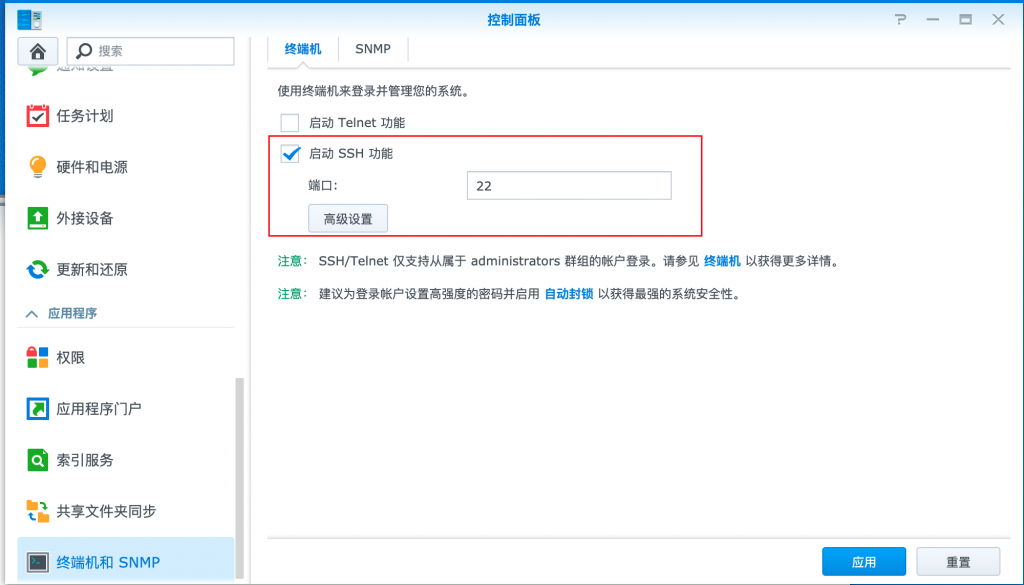
Task: Open Task Scheduler calendar icon (任务计划)
Action: tap(38, 116)
